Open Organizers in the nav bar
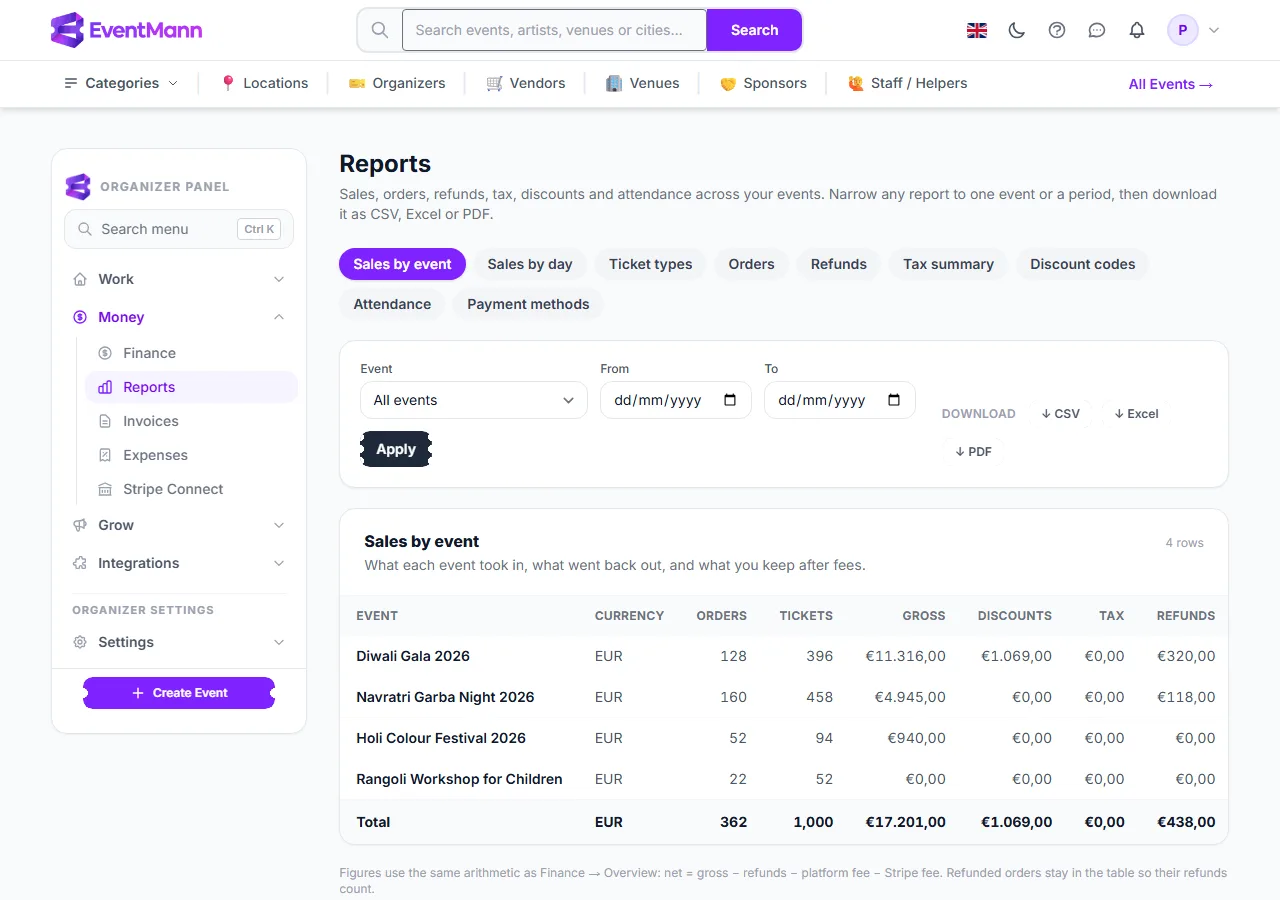This screenshot has width=1280, height=900. [397, 83]
